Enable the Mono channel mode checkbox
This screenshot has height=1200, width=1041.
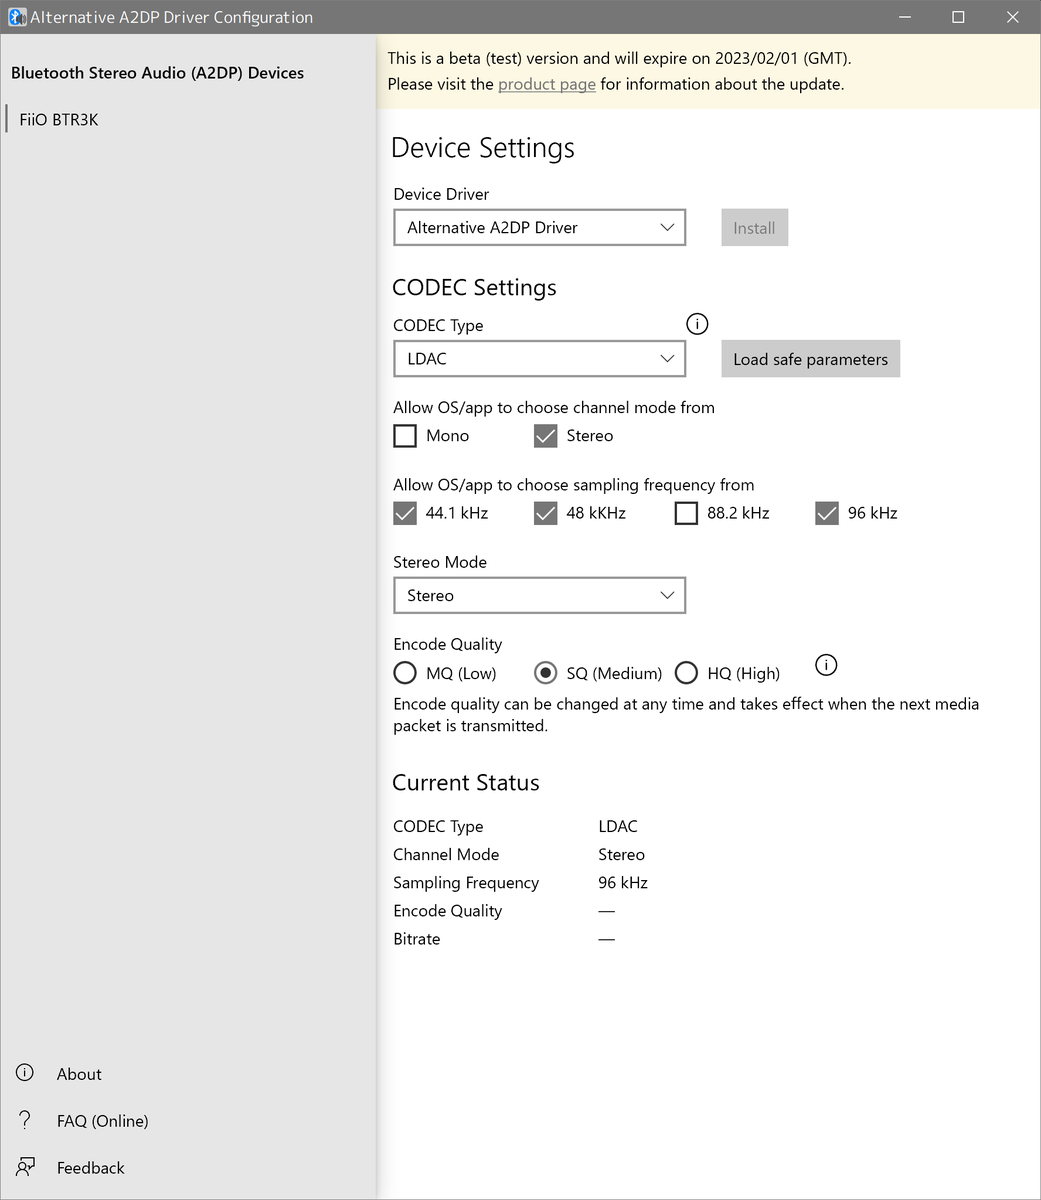[x=404, y=435]
